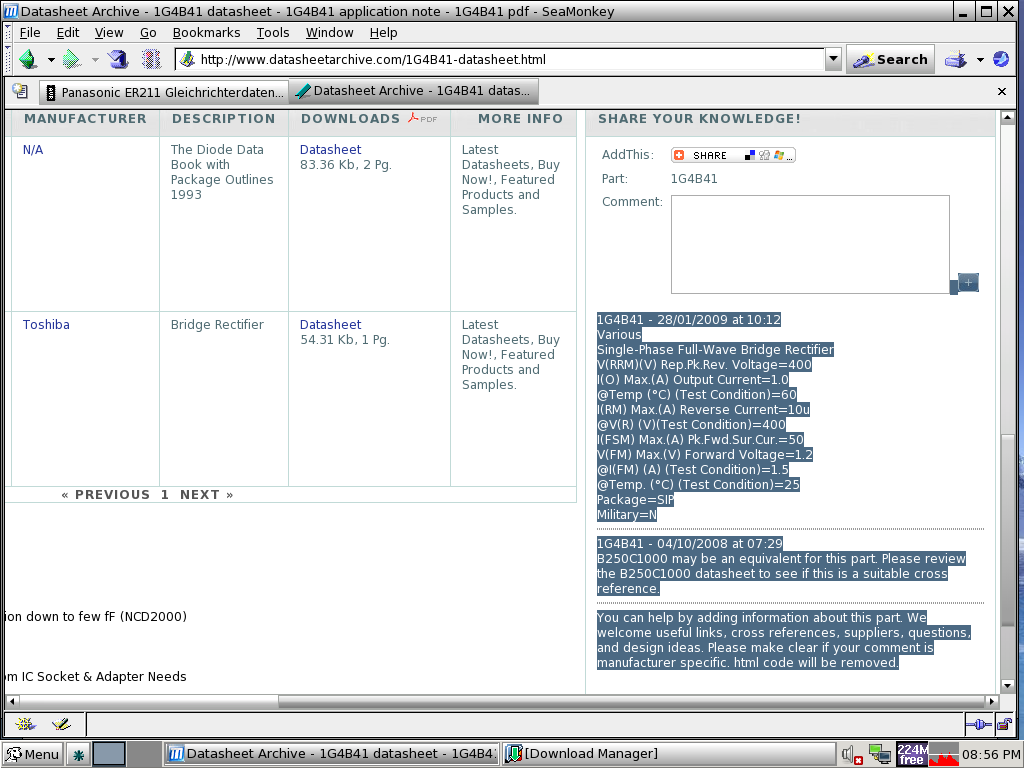Click the PREVIOUS pagination link
Screen dimensions: 1024x768
[x=106, y=494]
